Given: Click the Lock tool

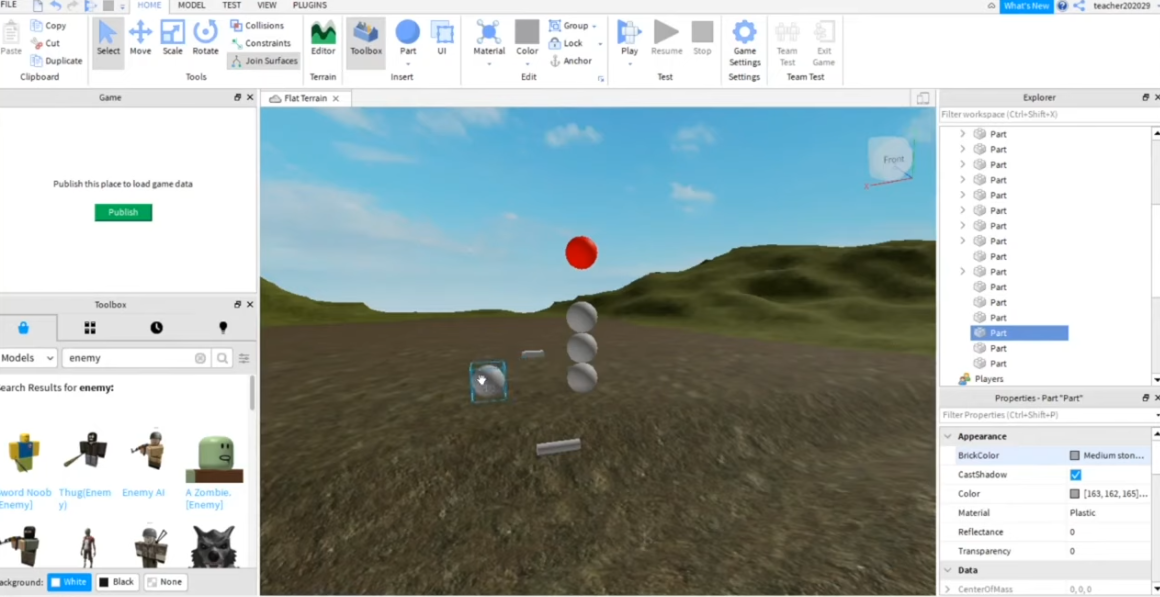Looking at the screenshot, I should (566, 43).
